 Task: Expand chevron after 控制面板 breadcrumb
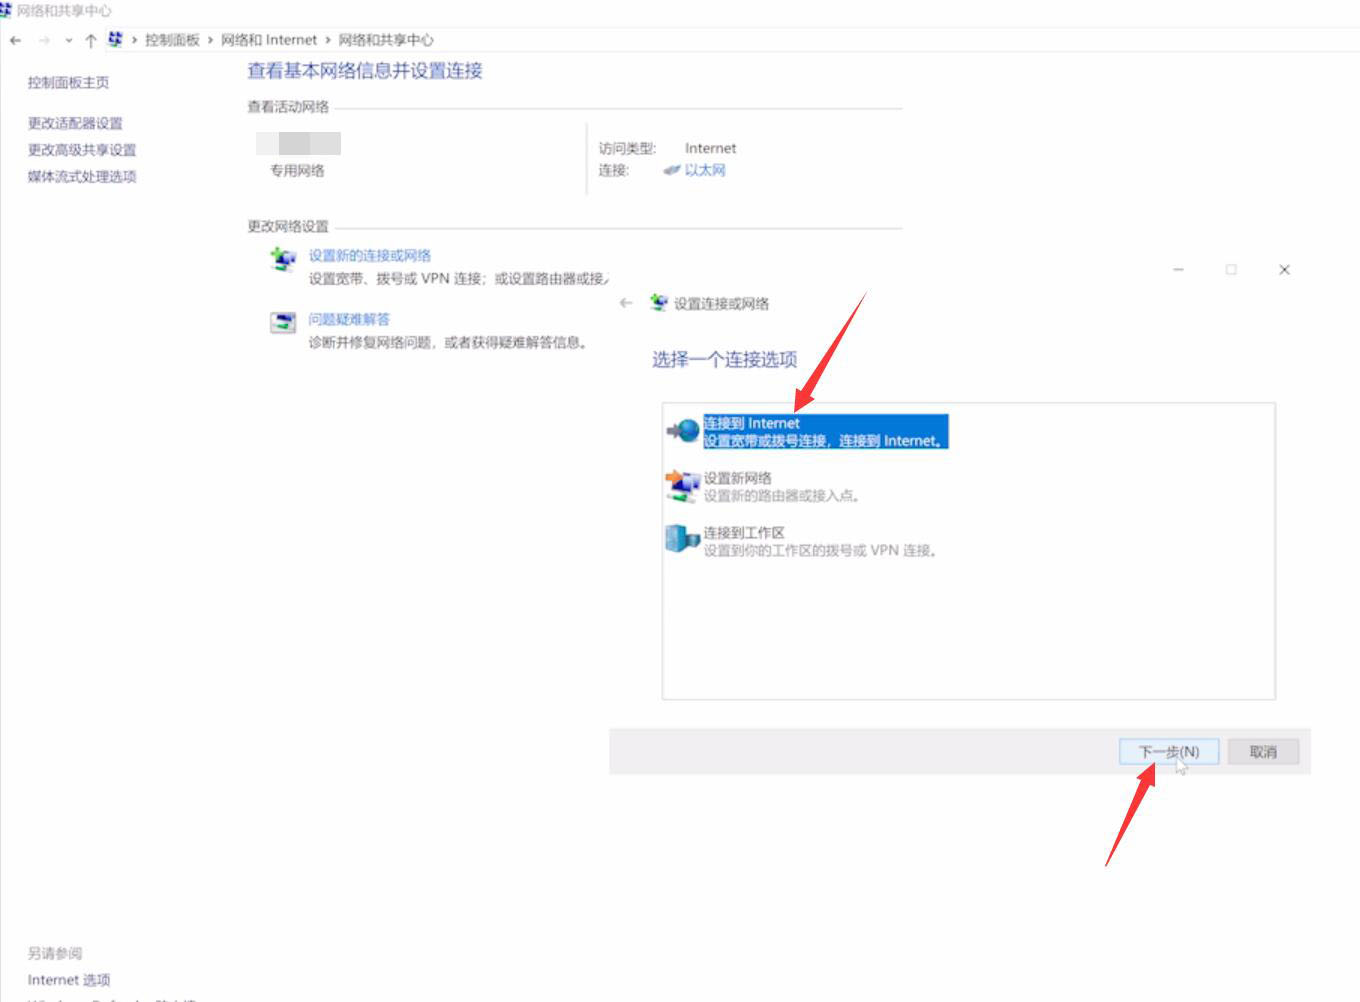210,40
